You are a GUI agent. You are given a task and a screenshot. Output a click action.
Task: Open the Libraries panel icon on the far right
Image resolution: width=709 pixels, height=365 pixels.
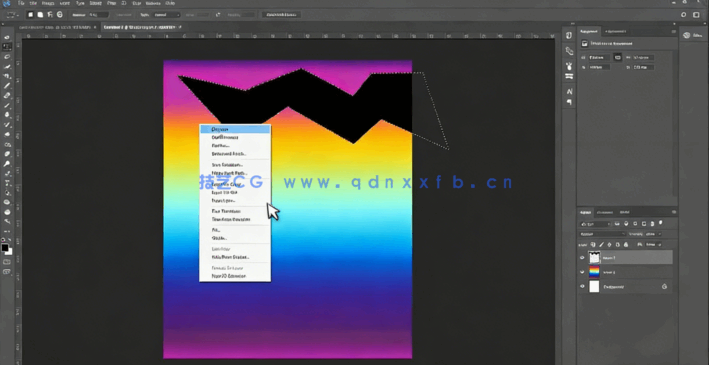[686, 35]
